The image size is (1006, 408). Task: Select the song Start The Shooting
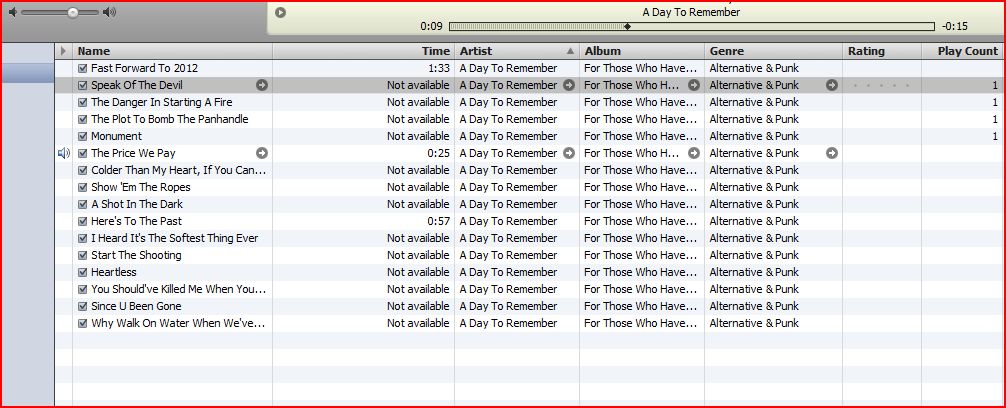136,255
